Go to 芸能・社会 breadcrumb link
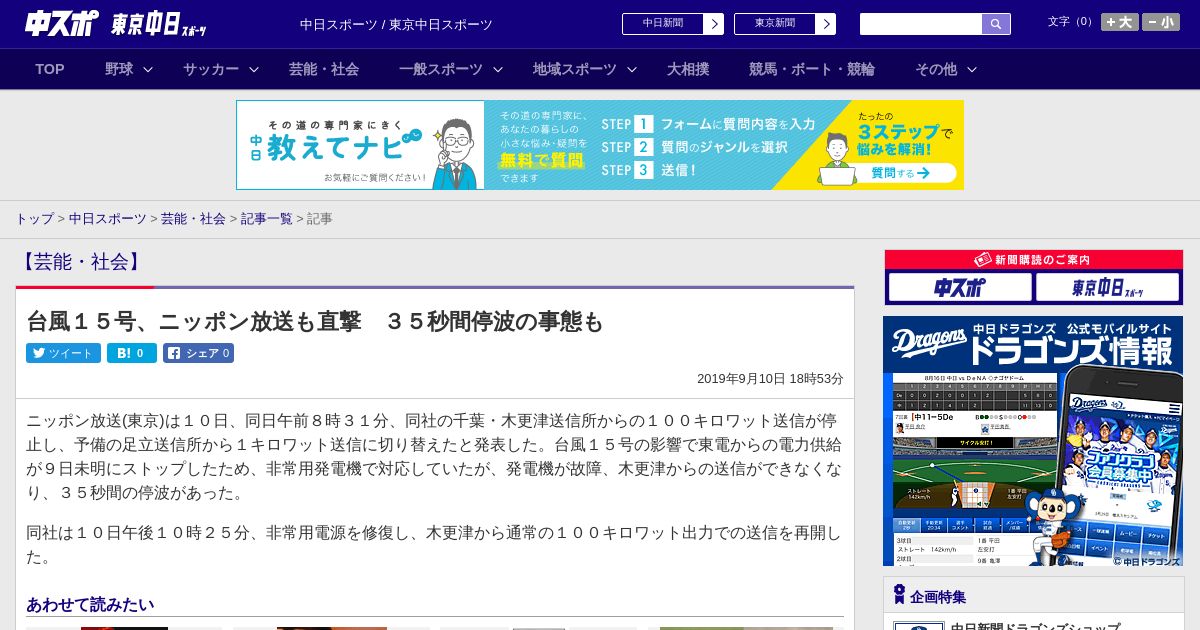This screenshot has height=630, width=1200. tap(193, 218)
